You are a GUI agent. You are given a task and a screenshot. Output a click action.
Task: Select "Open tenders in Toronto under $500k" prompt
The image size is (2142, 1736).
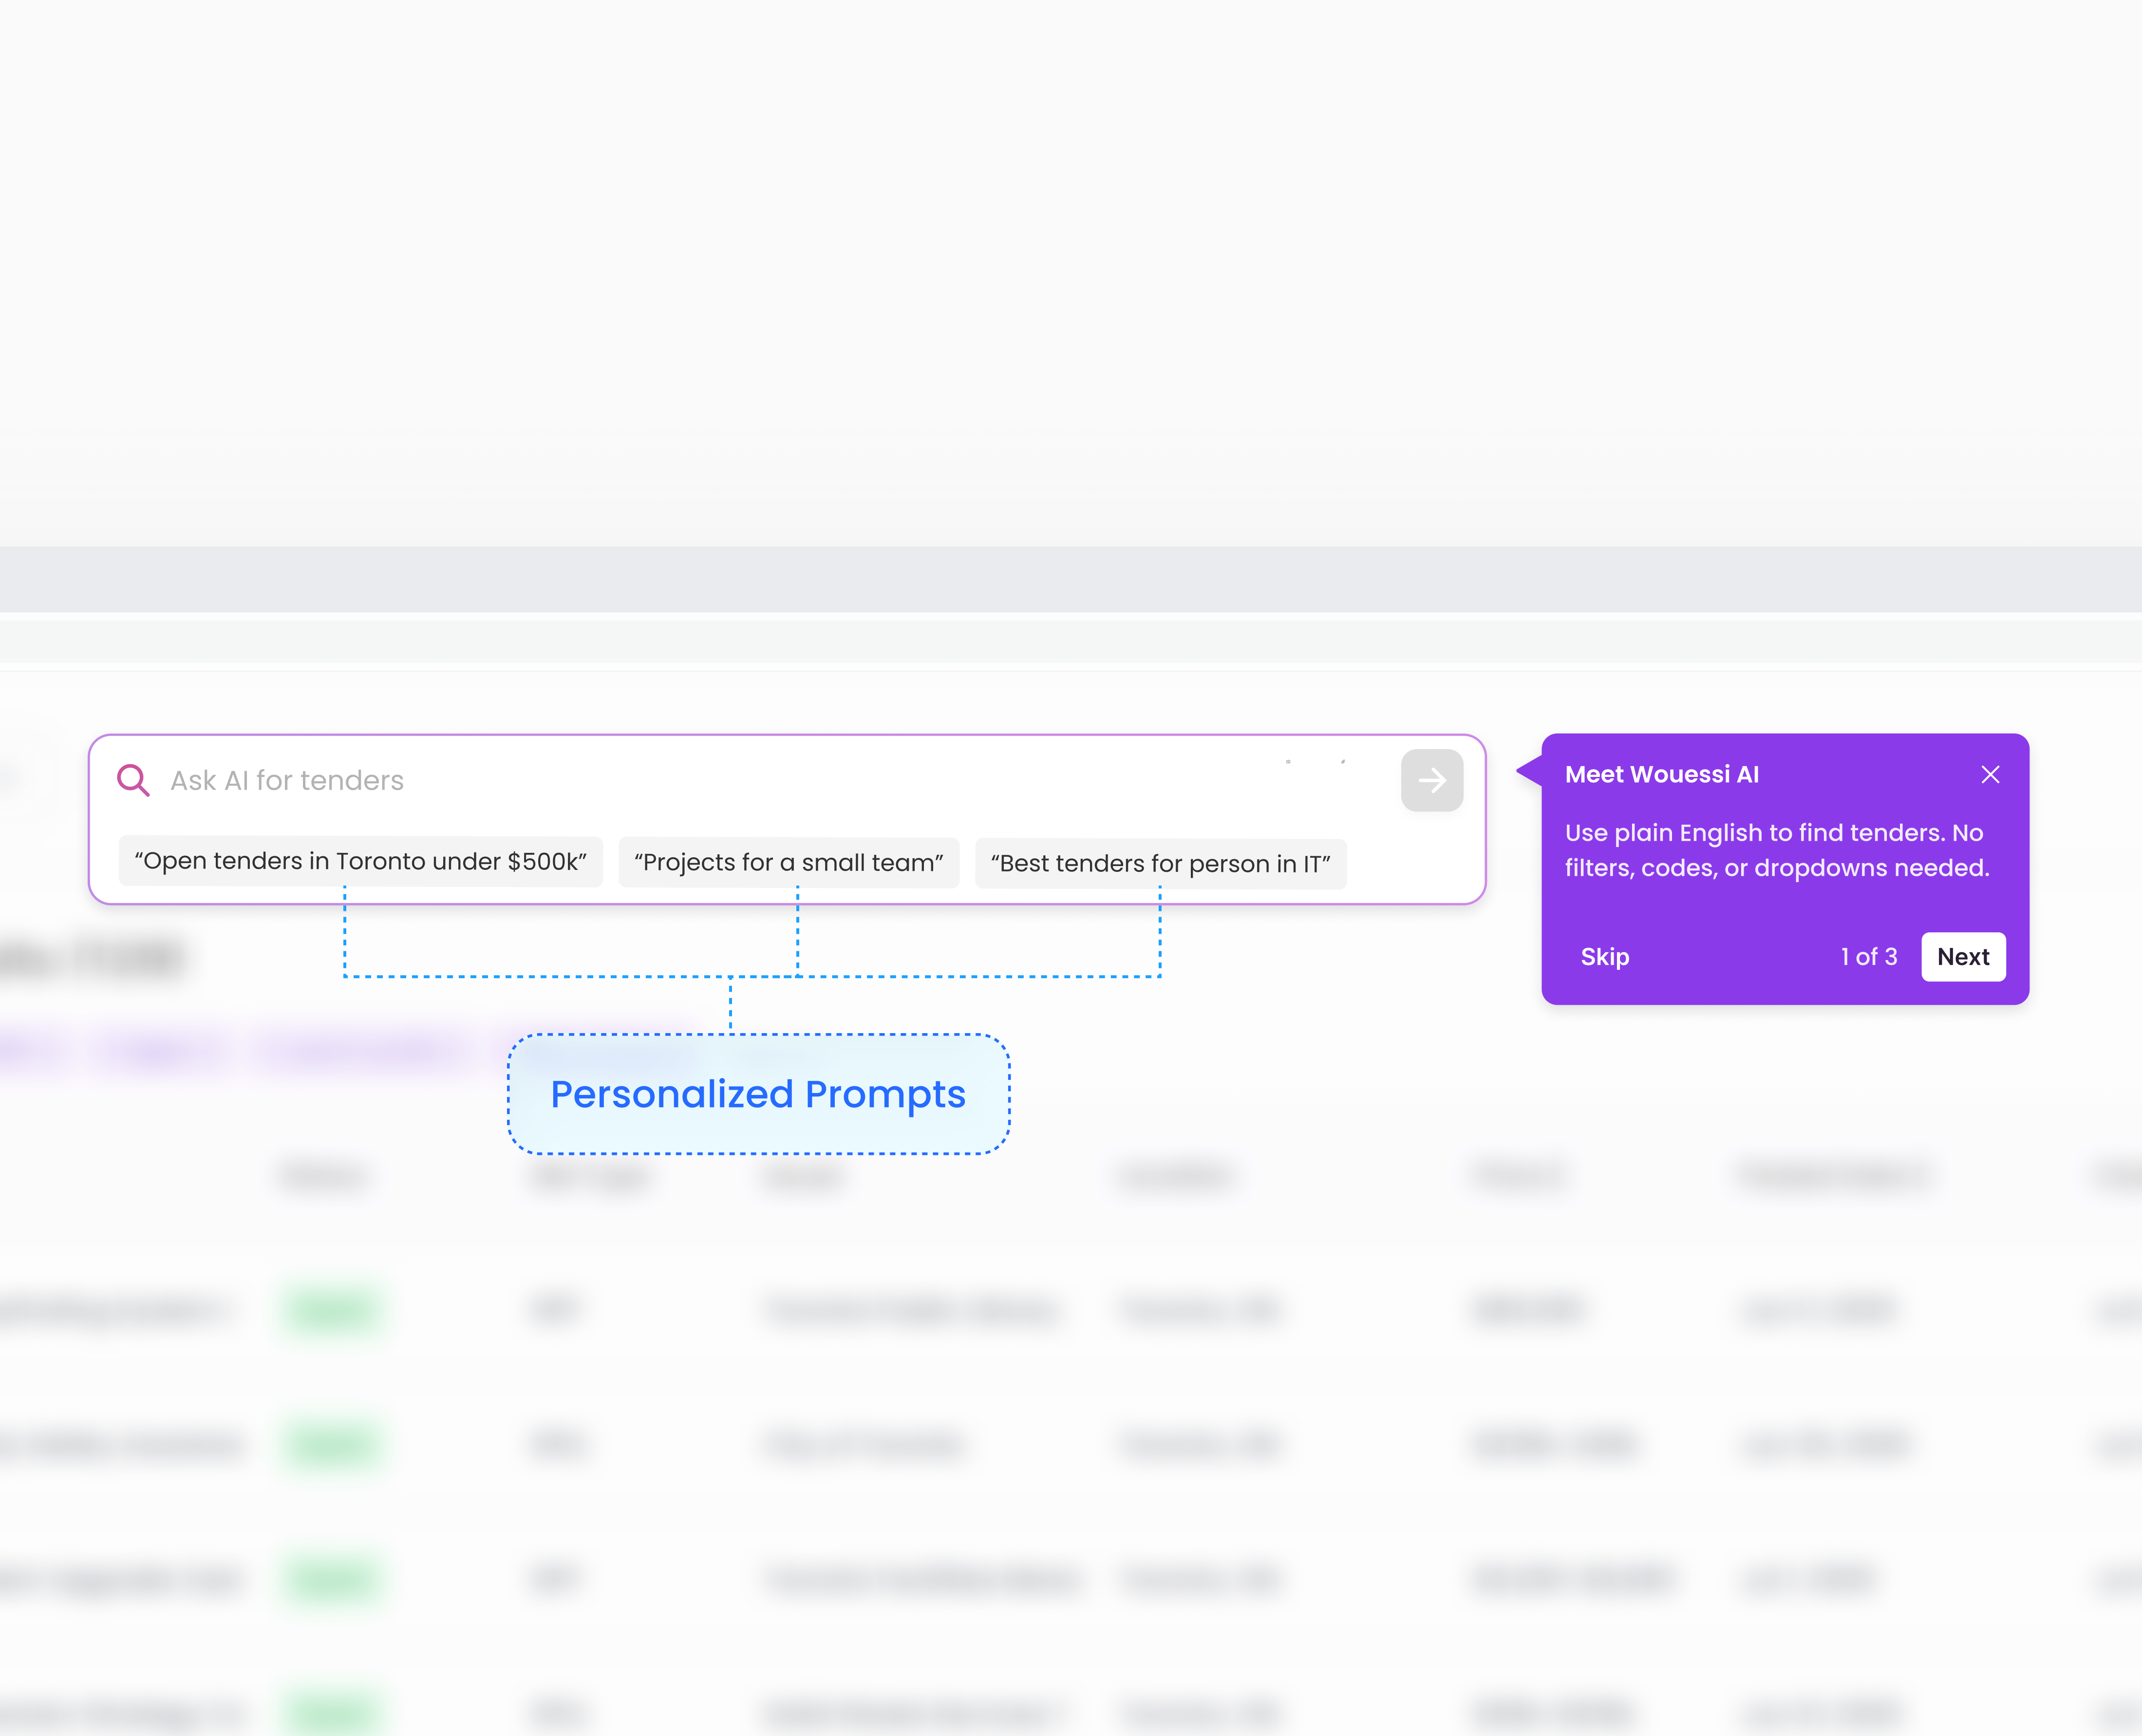tap(360, 861)
